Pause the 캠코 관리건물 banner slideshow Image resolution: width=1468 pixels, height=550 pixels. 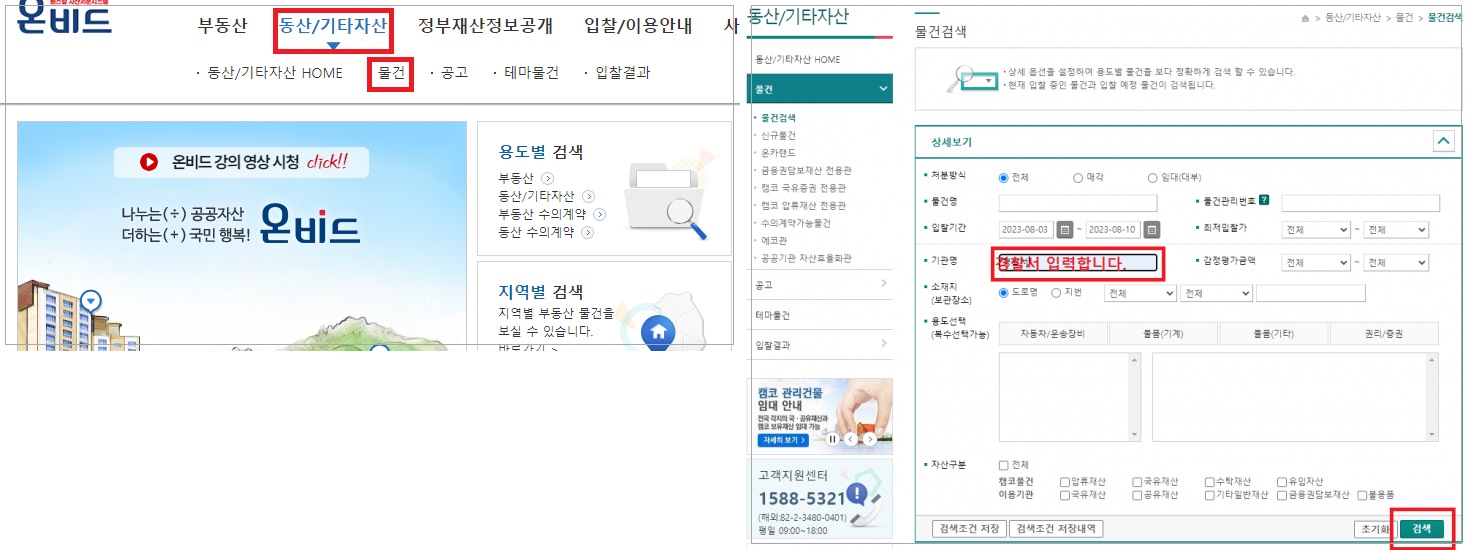(832, 438)
